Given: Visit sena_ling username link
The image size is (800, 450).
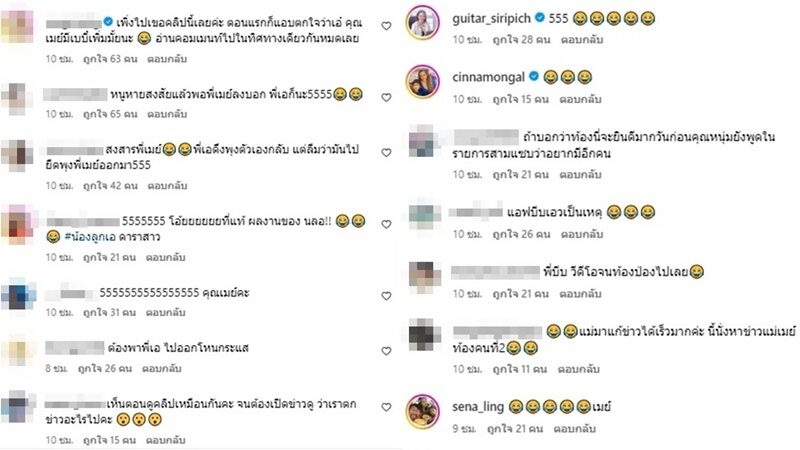Looking at the screenshot, I should pos(478,407).
